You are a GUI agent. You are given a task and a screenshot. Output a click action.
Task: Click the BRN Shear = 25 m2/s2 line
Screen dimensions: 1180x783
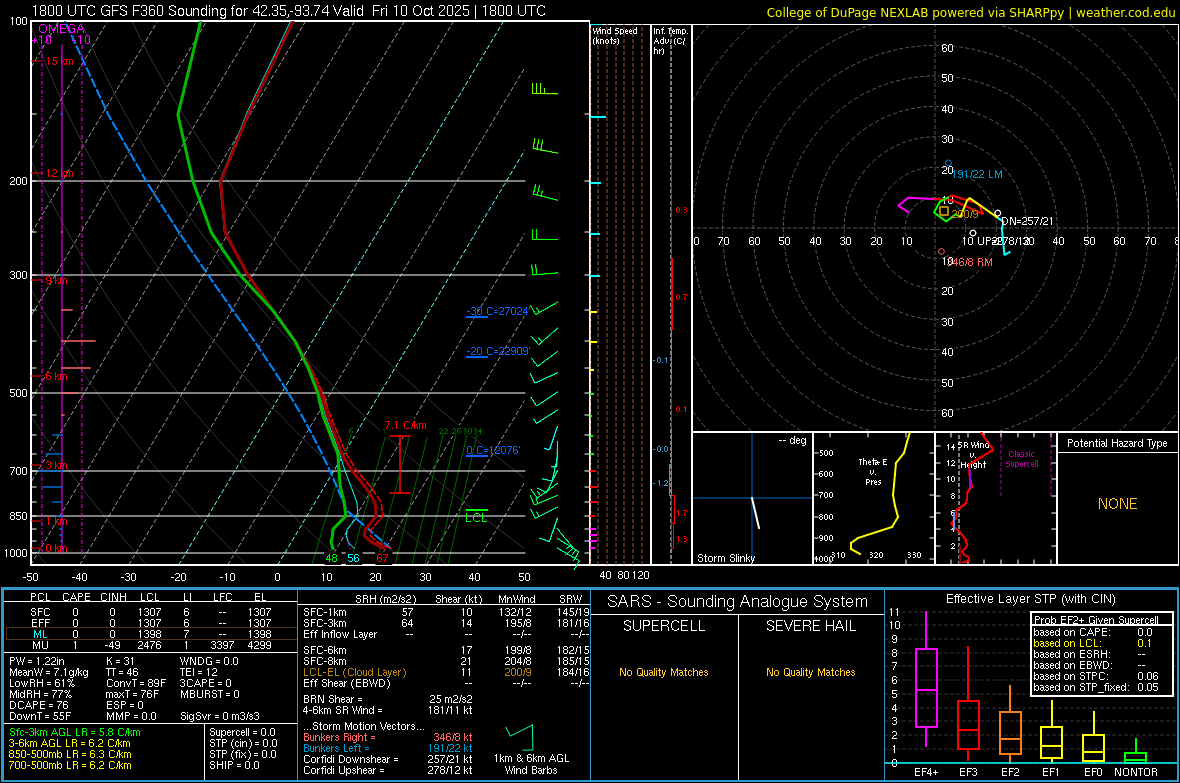(x=388, y=699)
